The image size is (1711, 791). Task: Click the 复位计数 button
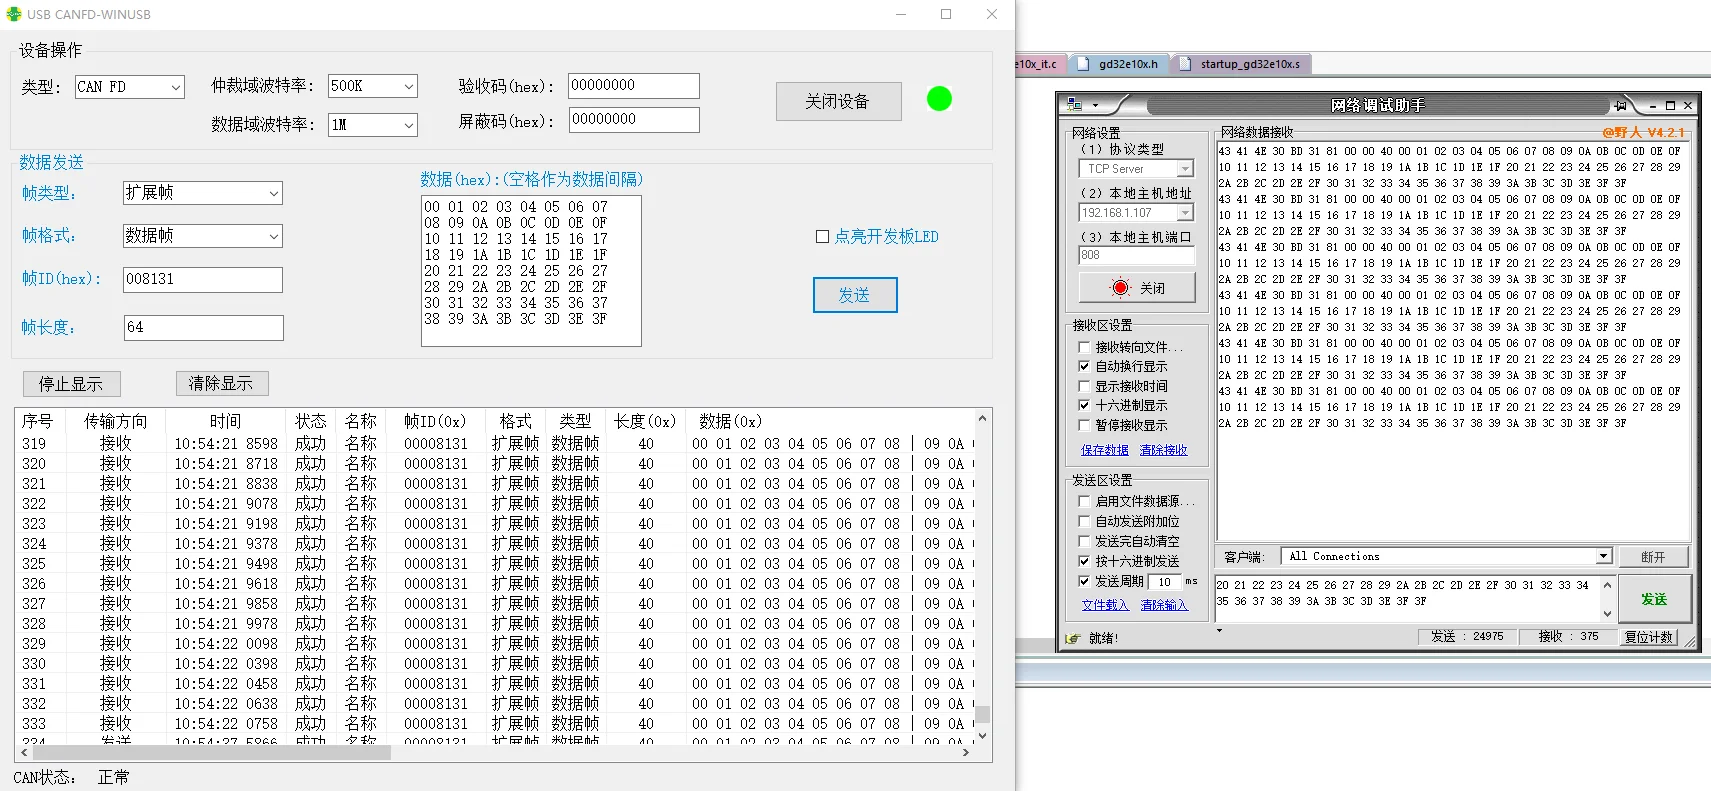pos(1648,637)
